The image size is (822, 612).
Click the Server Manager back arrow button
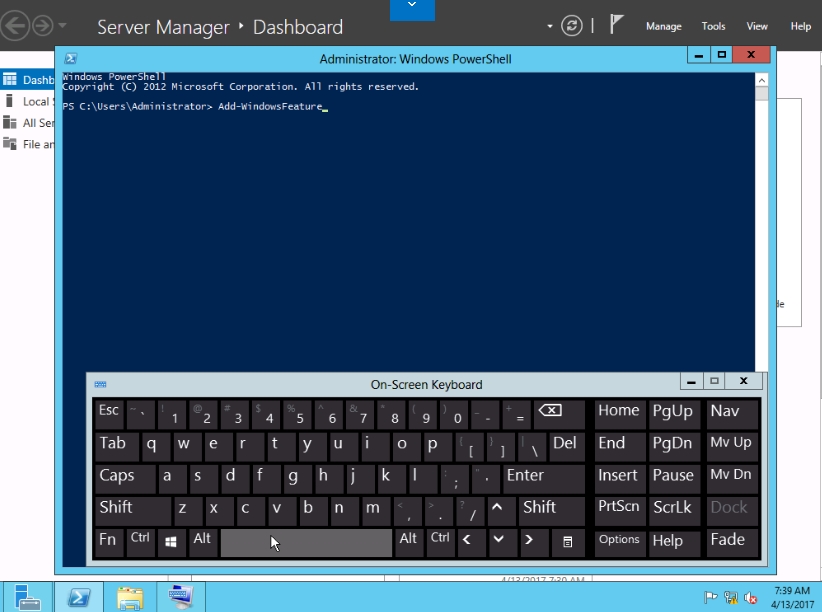click(x=14, y=26)
